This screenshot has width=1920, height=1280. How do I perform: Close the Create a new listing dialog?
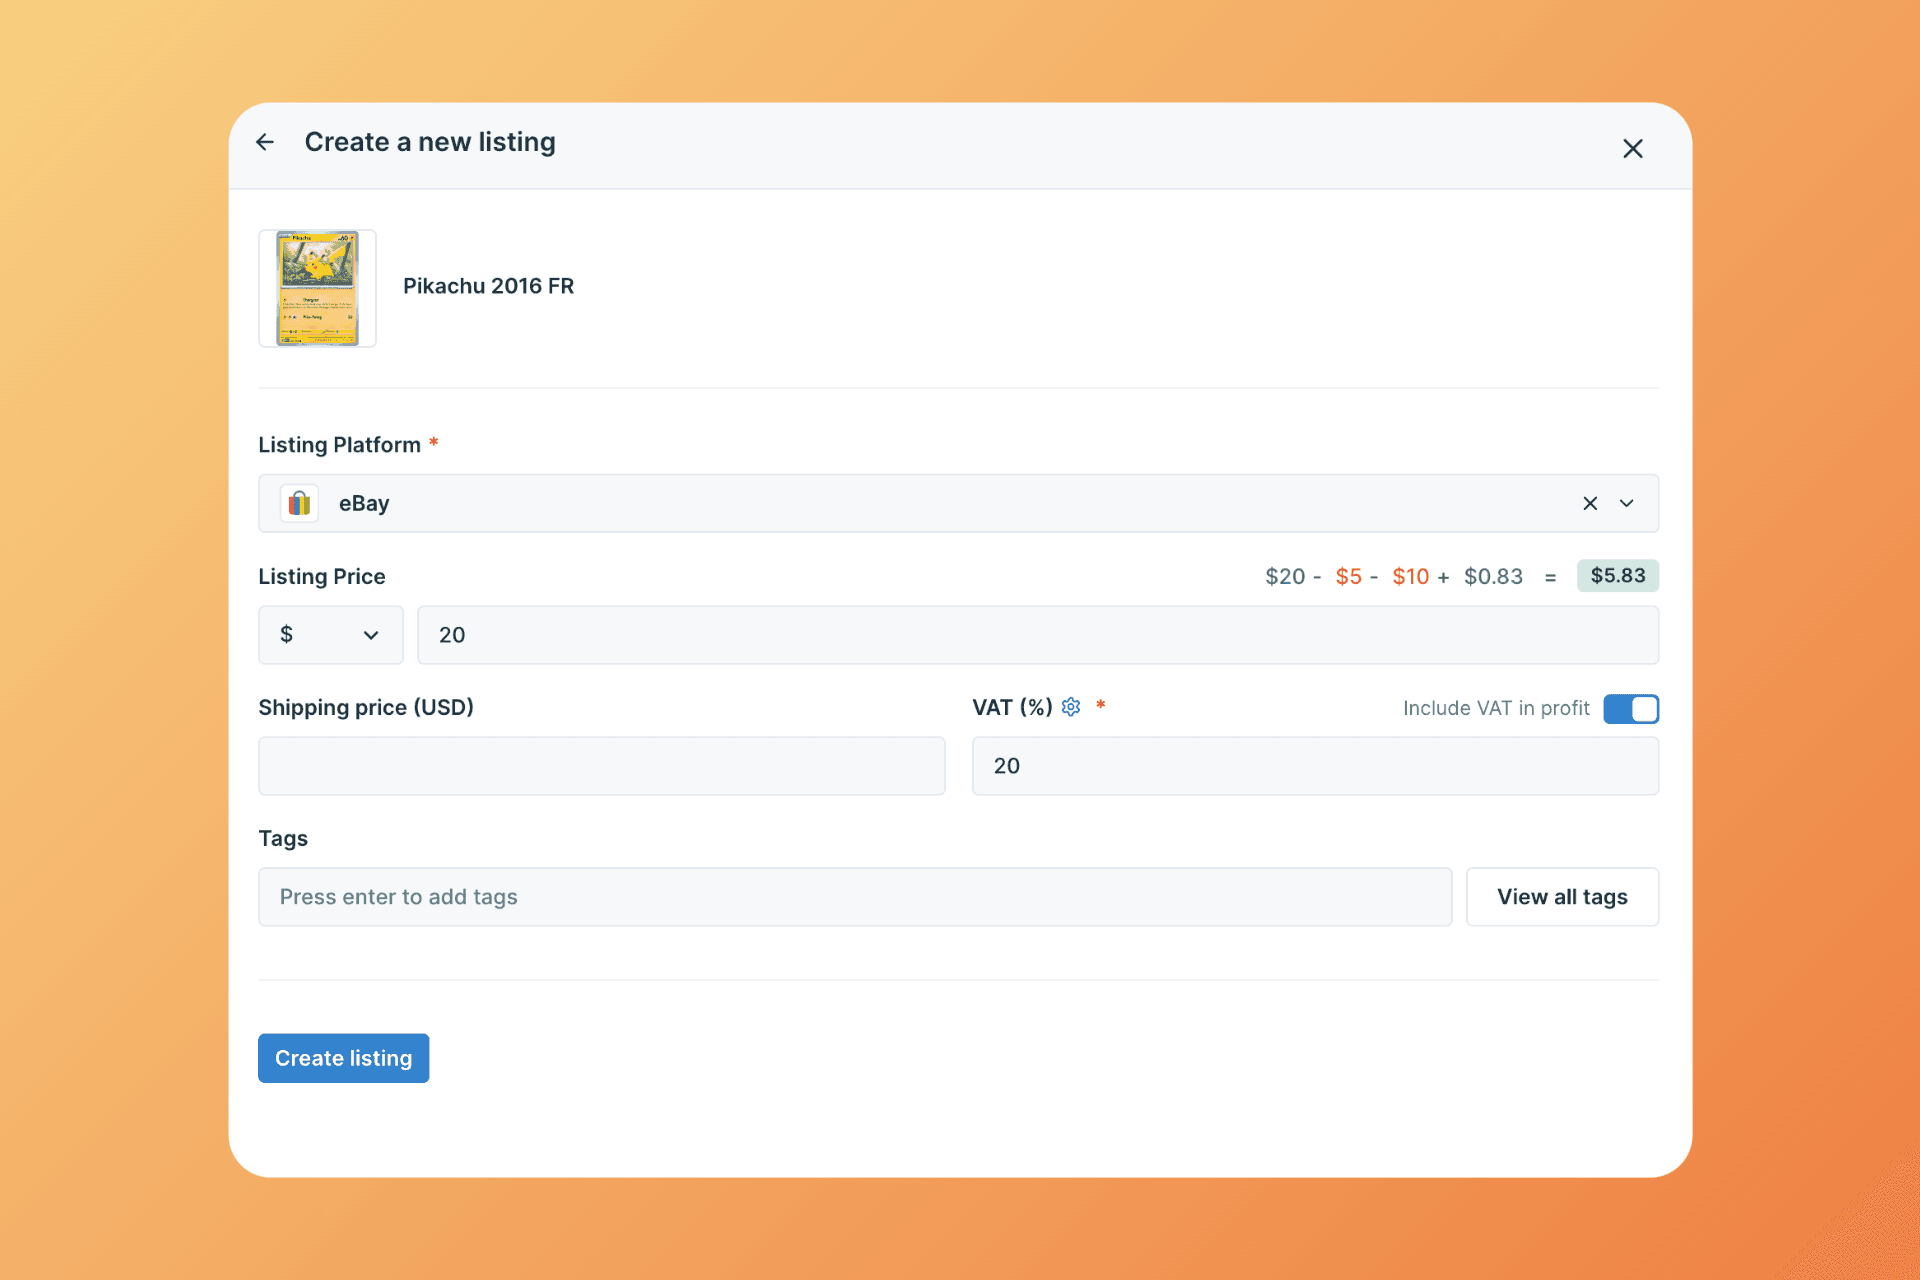coord(1632,149)
